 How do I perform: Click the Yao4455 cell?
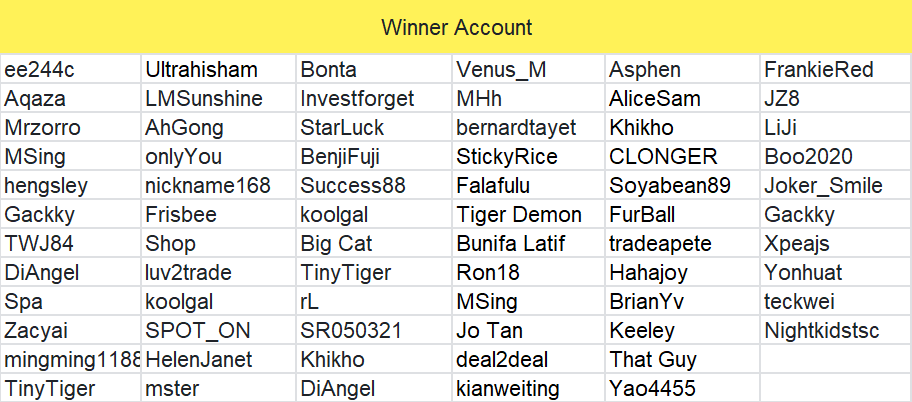coord(682,388)
